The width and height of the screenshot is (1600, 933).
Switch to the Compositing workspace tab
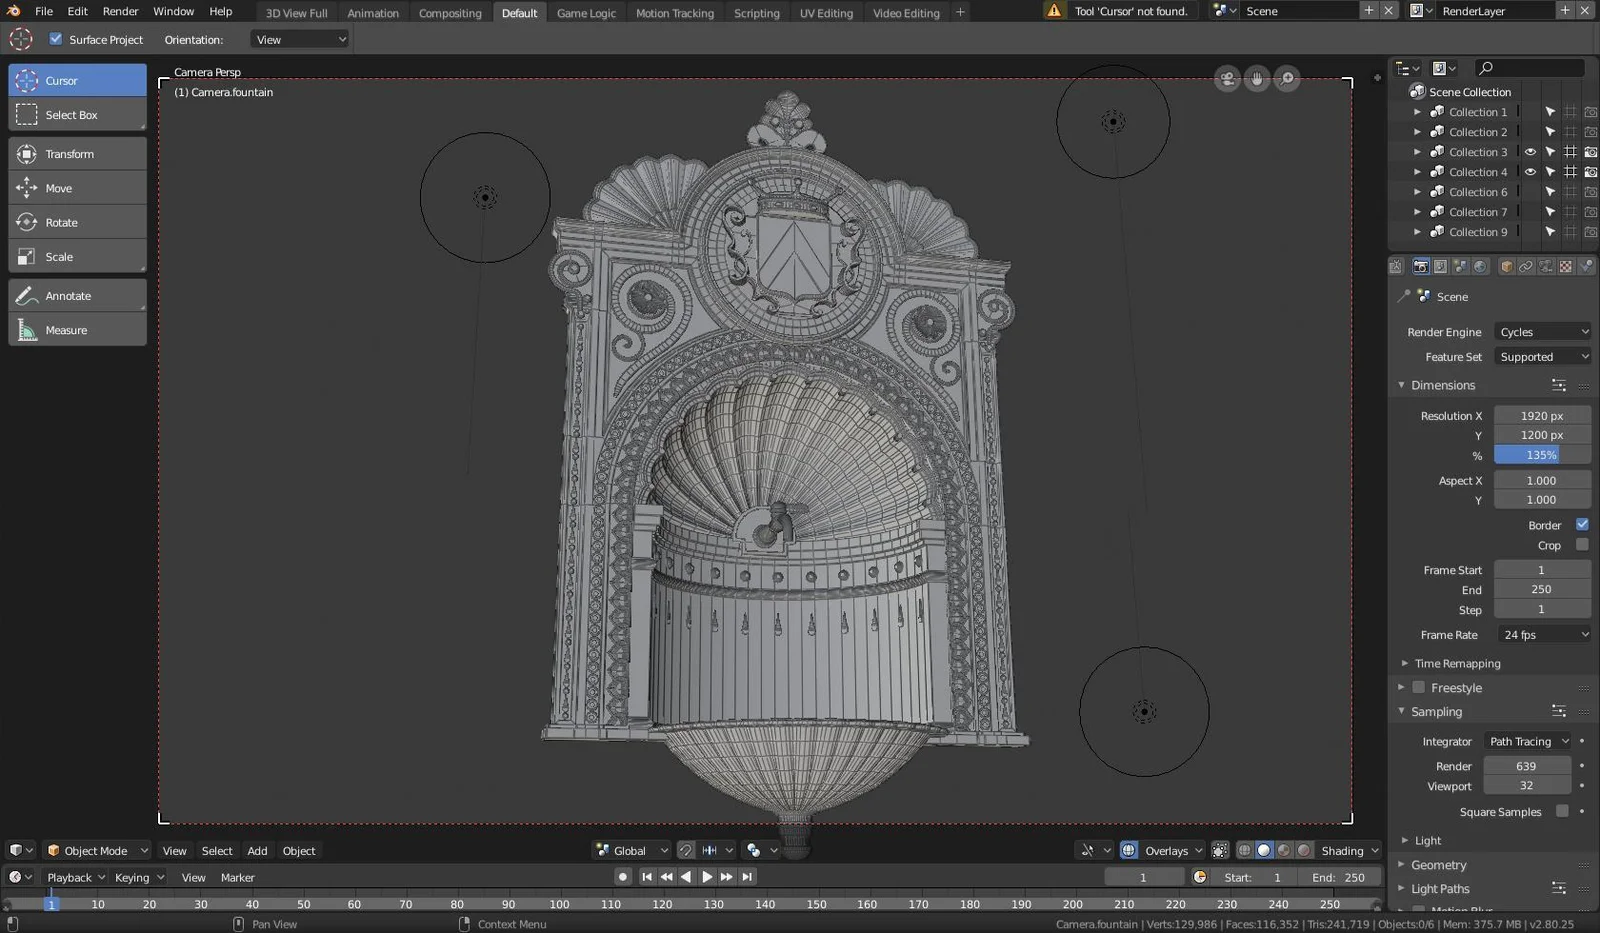[450, 12]
